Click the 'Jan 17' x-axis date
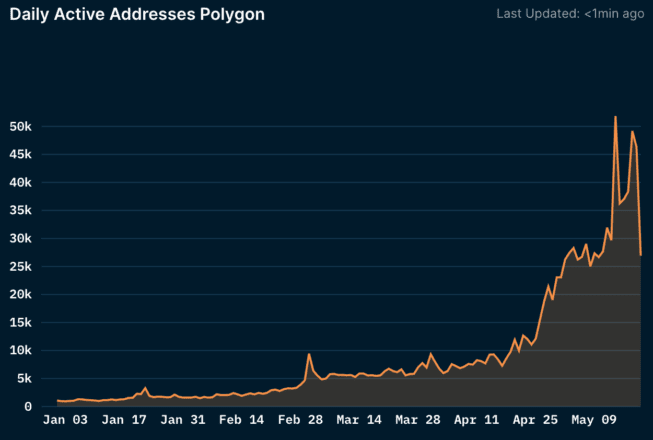653x440 pixels. click(x=124, y=420)
